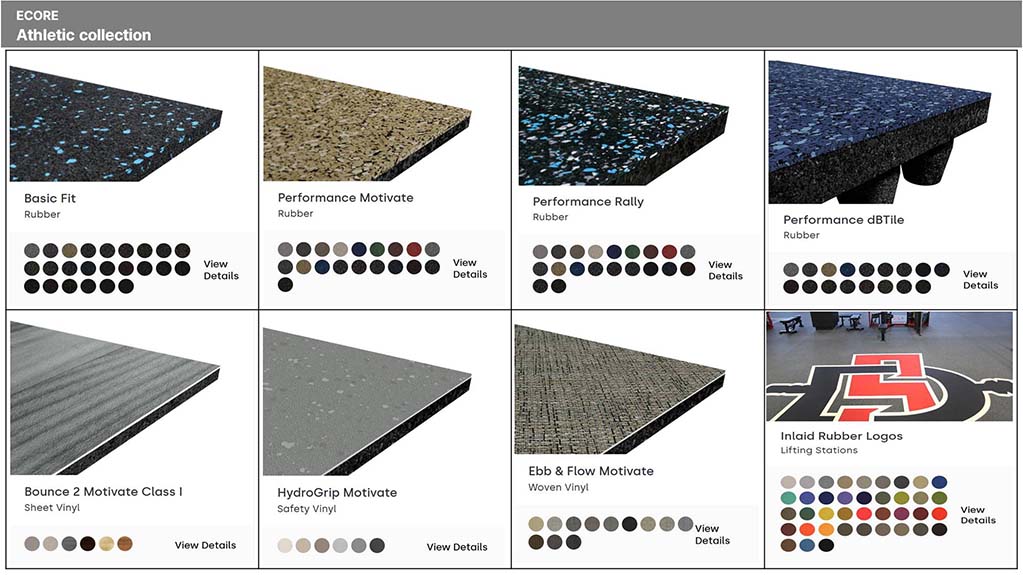
Task: Open View Details for Performance Motivate
Action: (470, 268)
